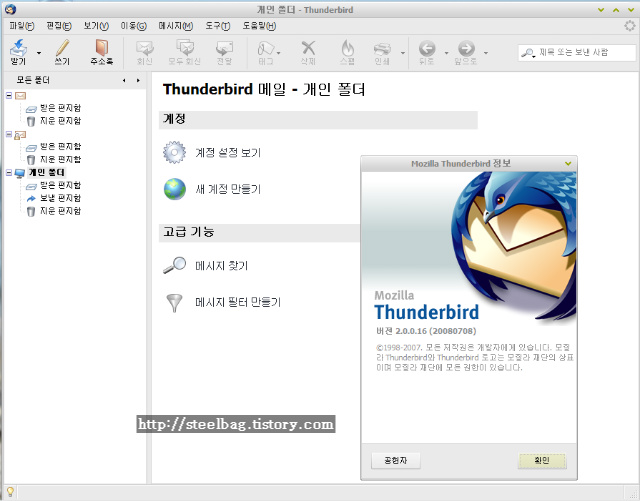Open the Tag dropdown arrow
This screenshot has height=501, width=640.
[x=279, y=53]
